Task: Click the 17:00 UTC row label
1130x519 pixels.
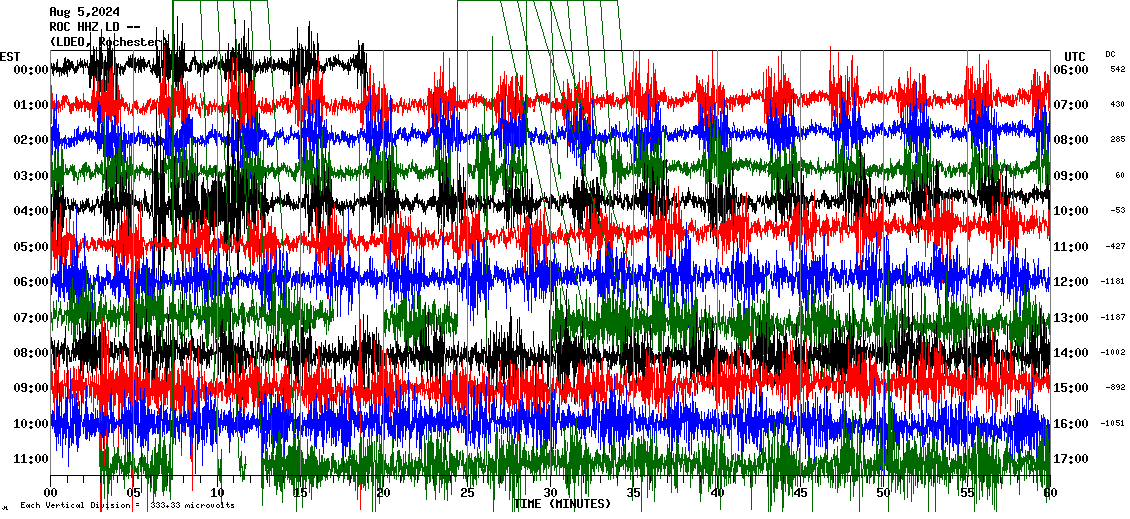Action: [1070, 459]
